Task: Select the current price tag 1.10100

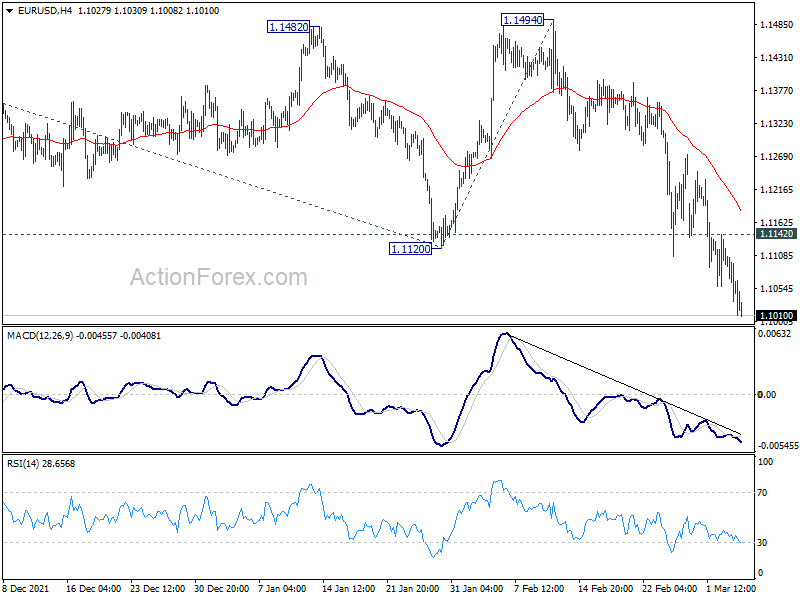Action: pos(777,316)
